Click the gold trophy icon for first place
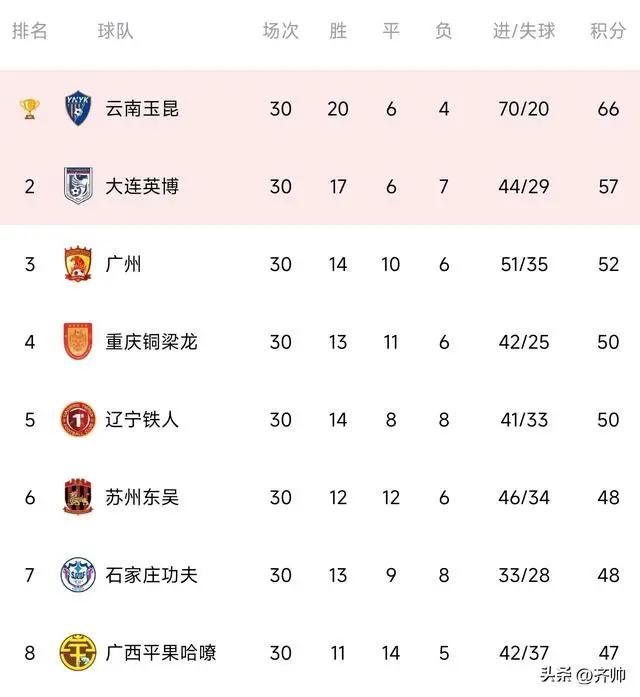640x697 pixels. click(29, 109)
